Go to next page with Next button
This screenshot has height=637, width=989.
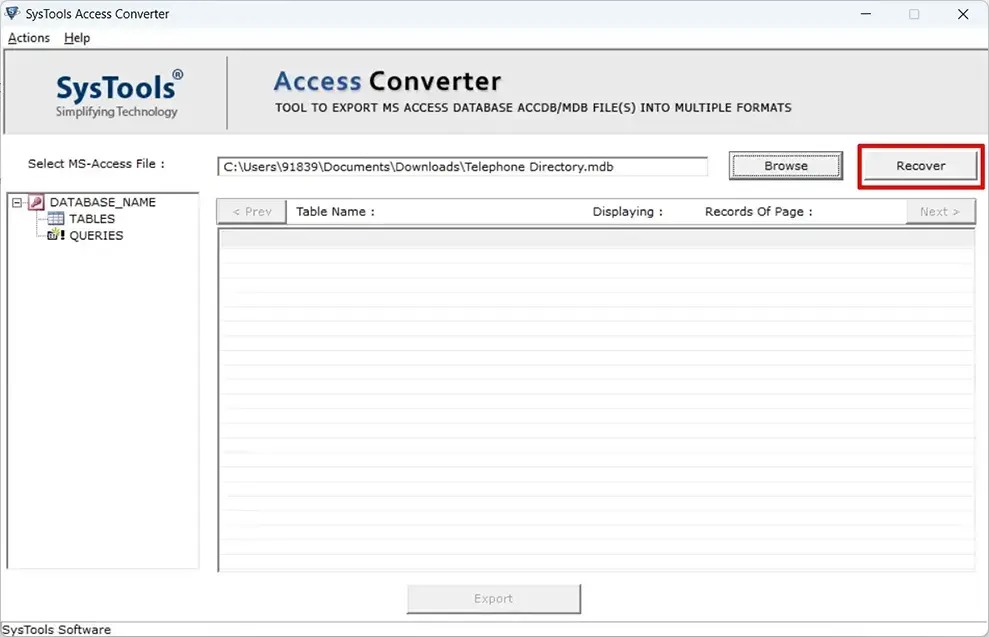940,212
